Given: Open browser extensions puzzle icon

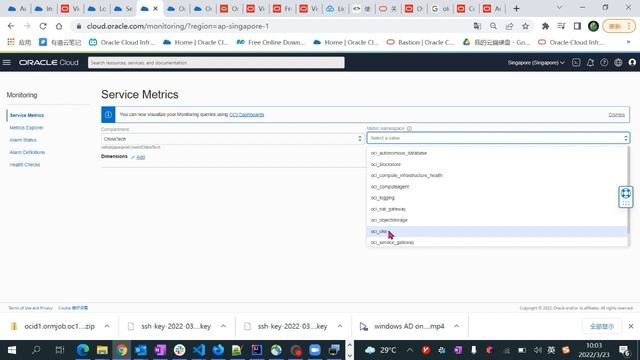Looking at the screenshot, I should coord(545,26).
